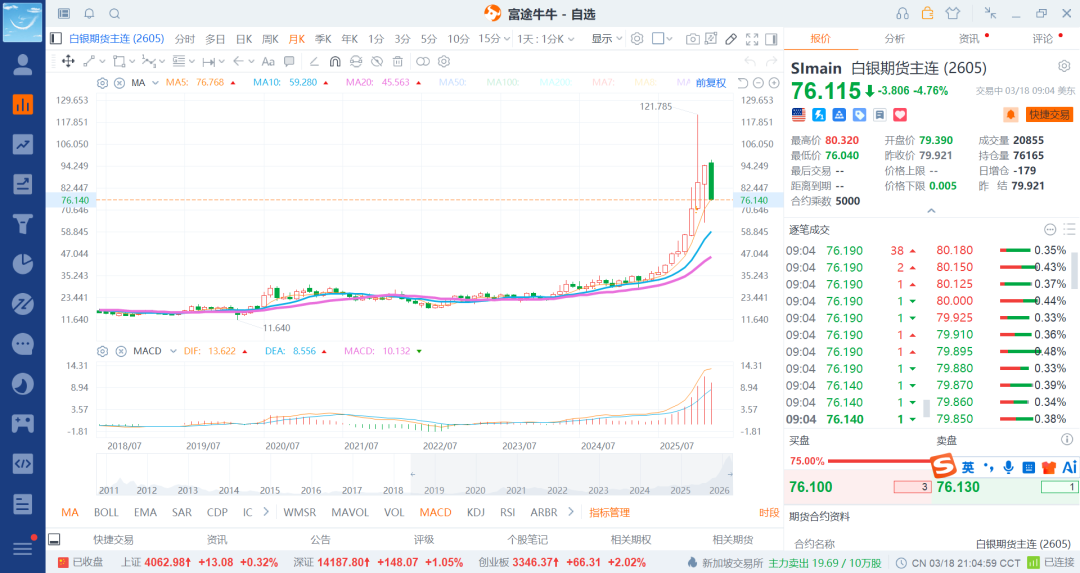Open the skin theme shirt icon
Screen dimensions: 1080x573
tap(953, 13)
